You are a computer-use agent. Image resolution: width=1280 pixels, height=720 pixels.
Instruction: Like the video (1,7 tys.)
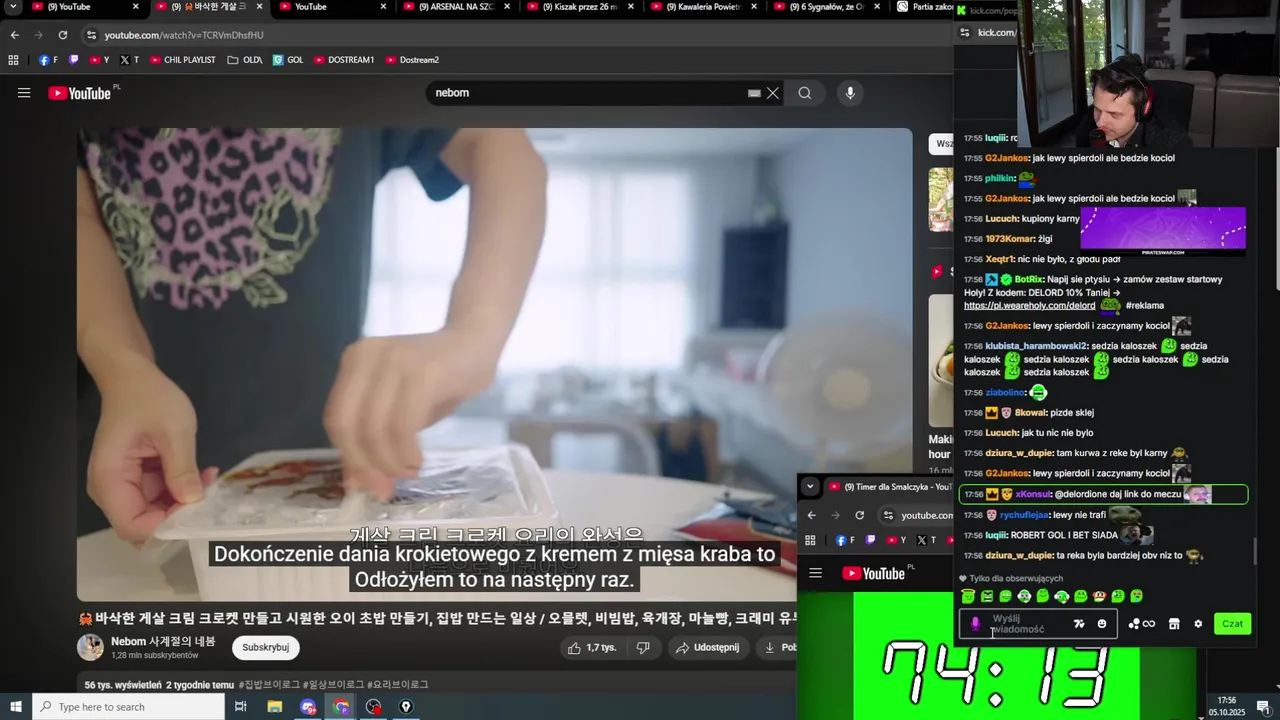click(593, 648)
